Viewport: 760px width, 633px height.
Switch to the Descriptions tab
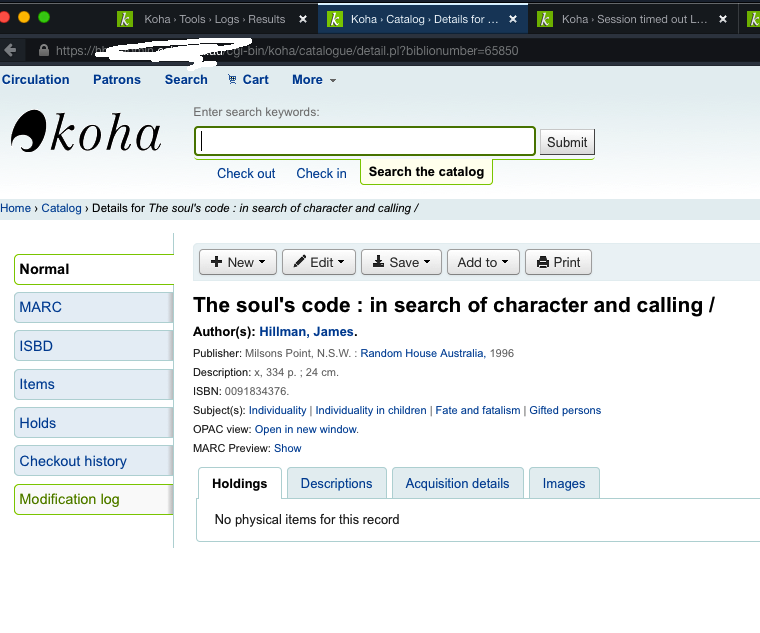coord(336,483)
